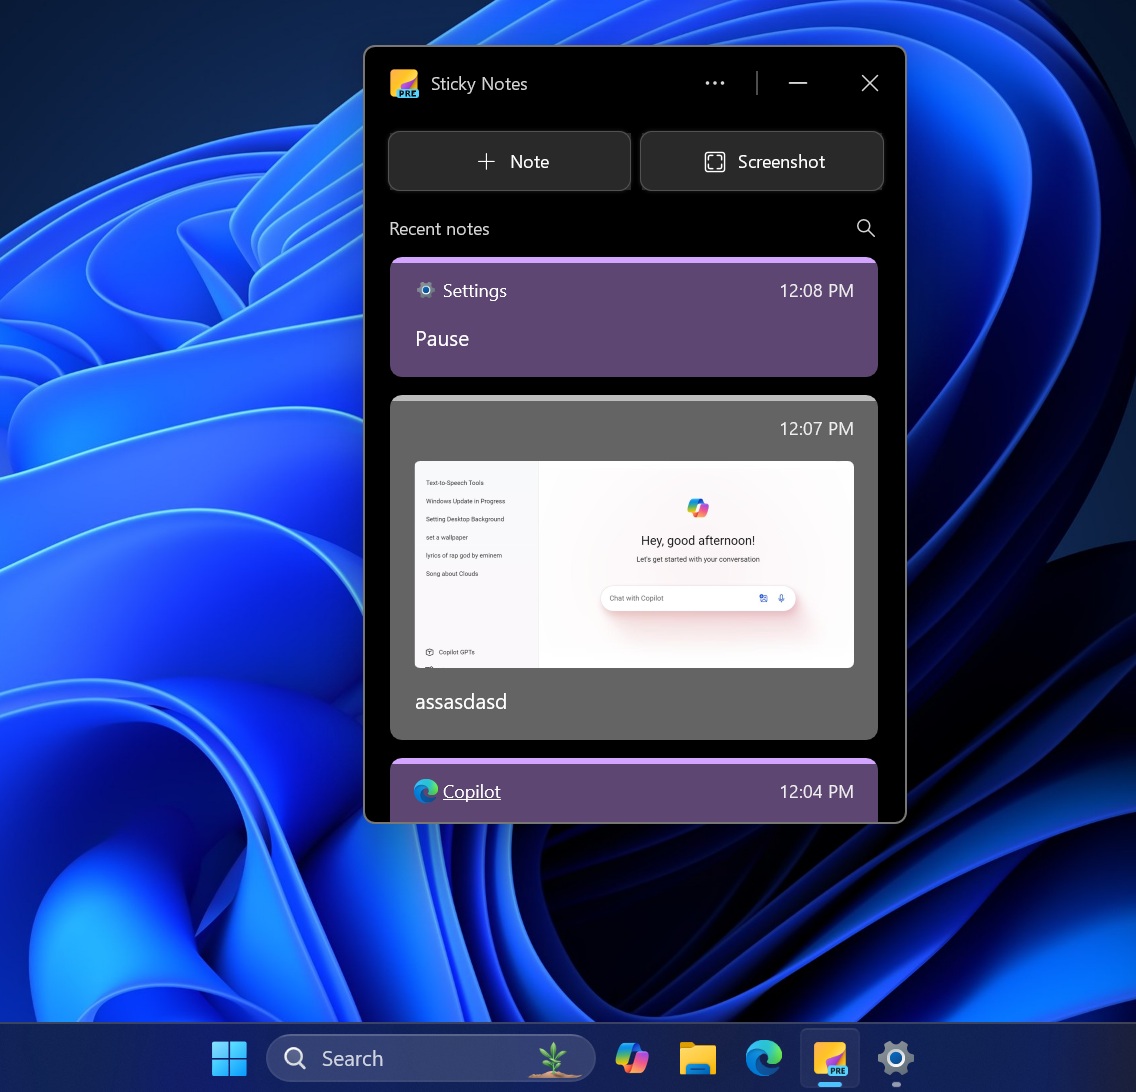Image resolution: width=1136 pixels, height=1092 pixels.
Task: Click the plus icon inside the Note button
Action: point(487,161)
